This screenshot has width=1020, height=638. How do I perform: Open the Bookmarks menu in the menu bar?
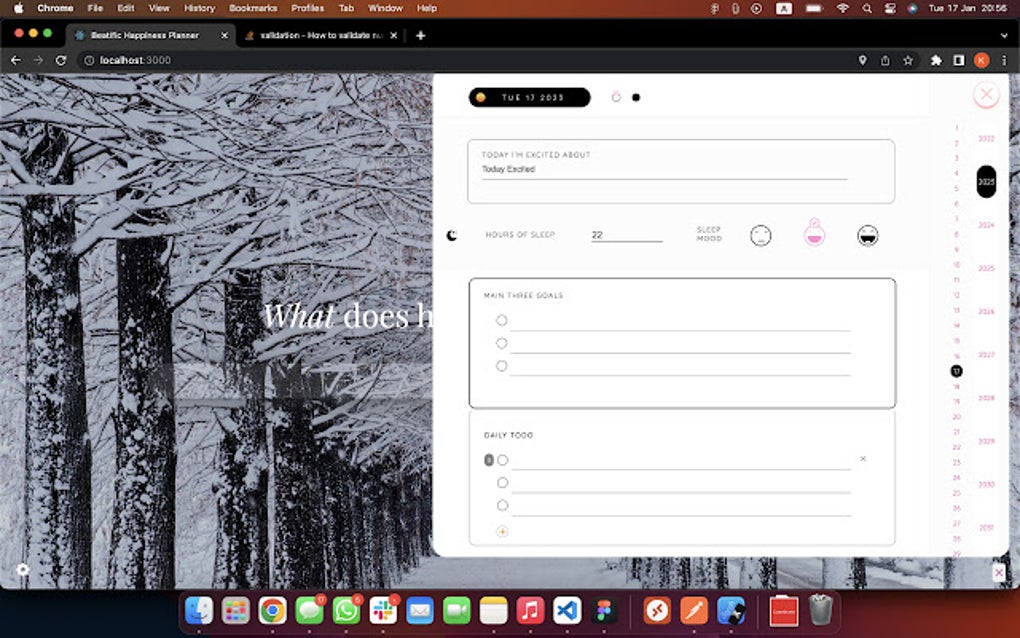tap(252, 8)
